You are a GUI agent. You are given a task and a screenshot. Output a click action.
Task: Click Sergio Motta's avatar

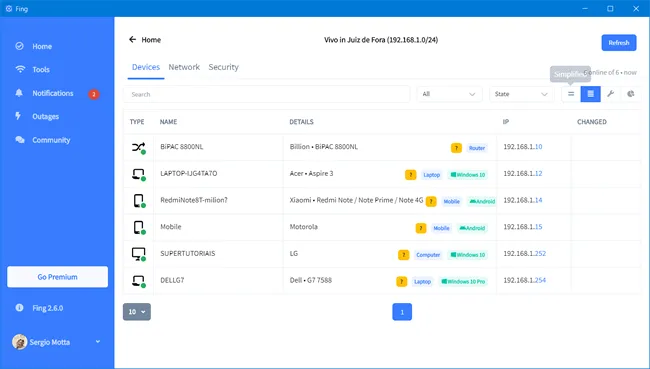click(19, 342)
